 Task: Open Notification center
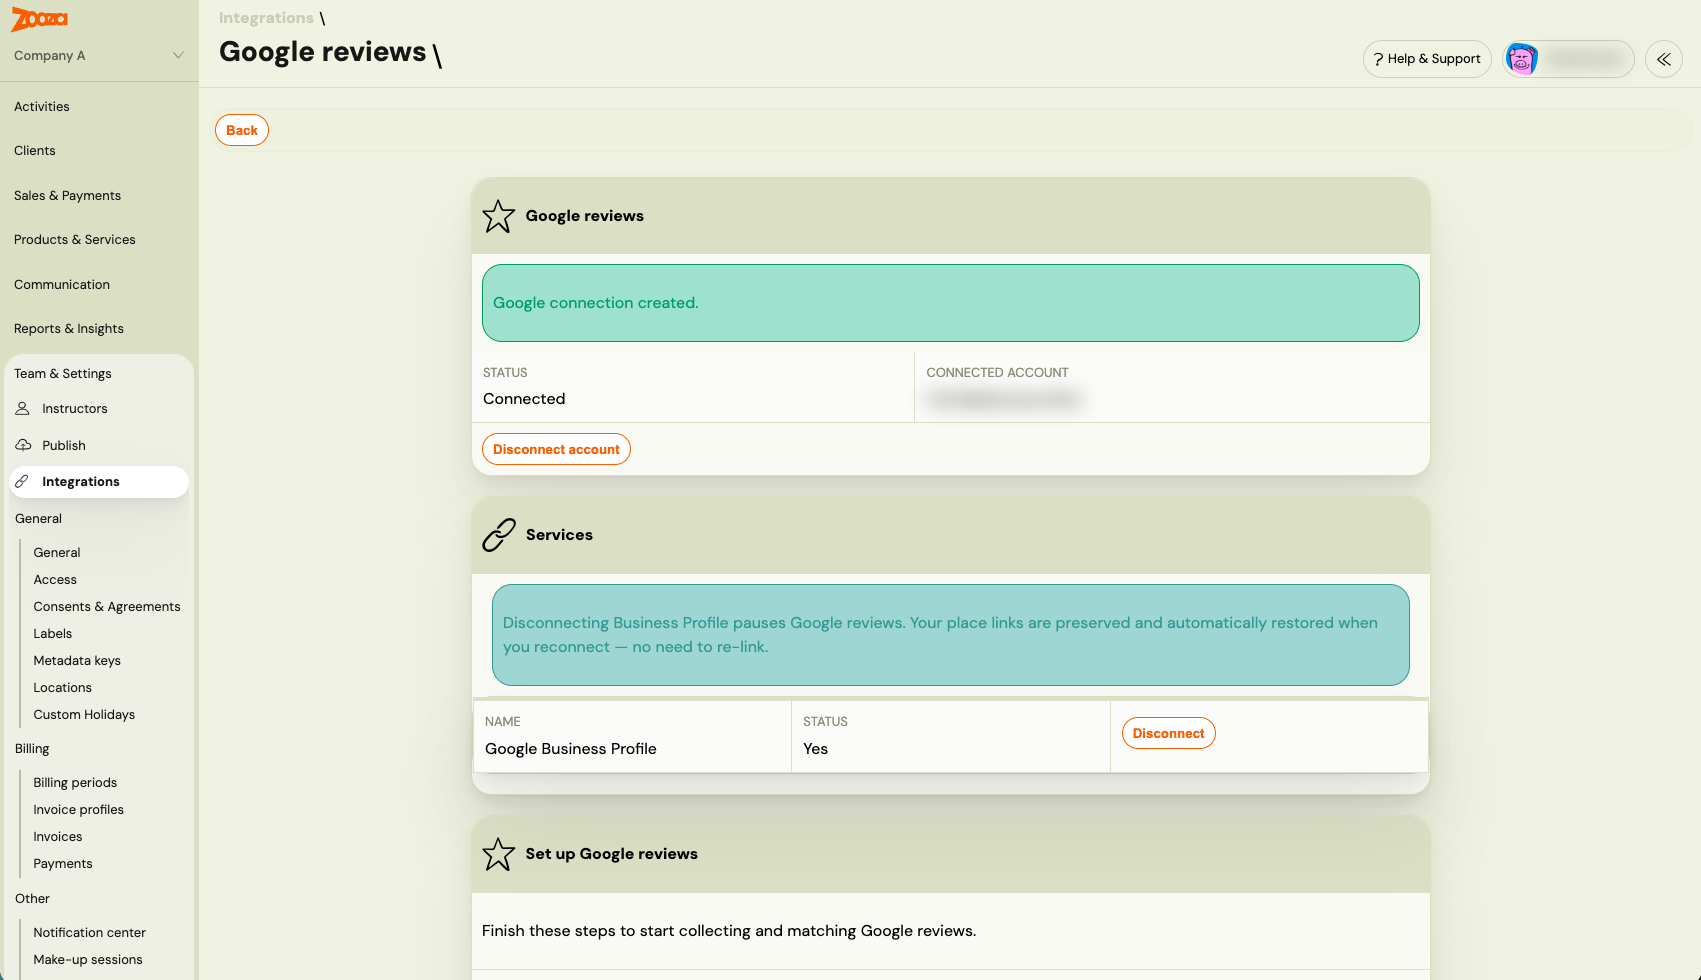(x=90, y=933)
